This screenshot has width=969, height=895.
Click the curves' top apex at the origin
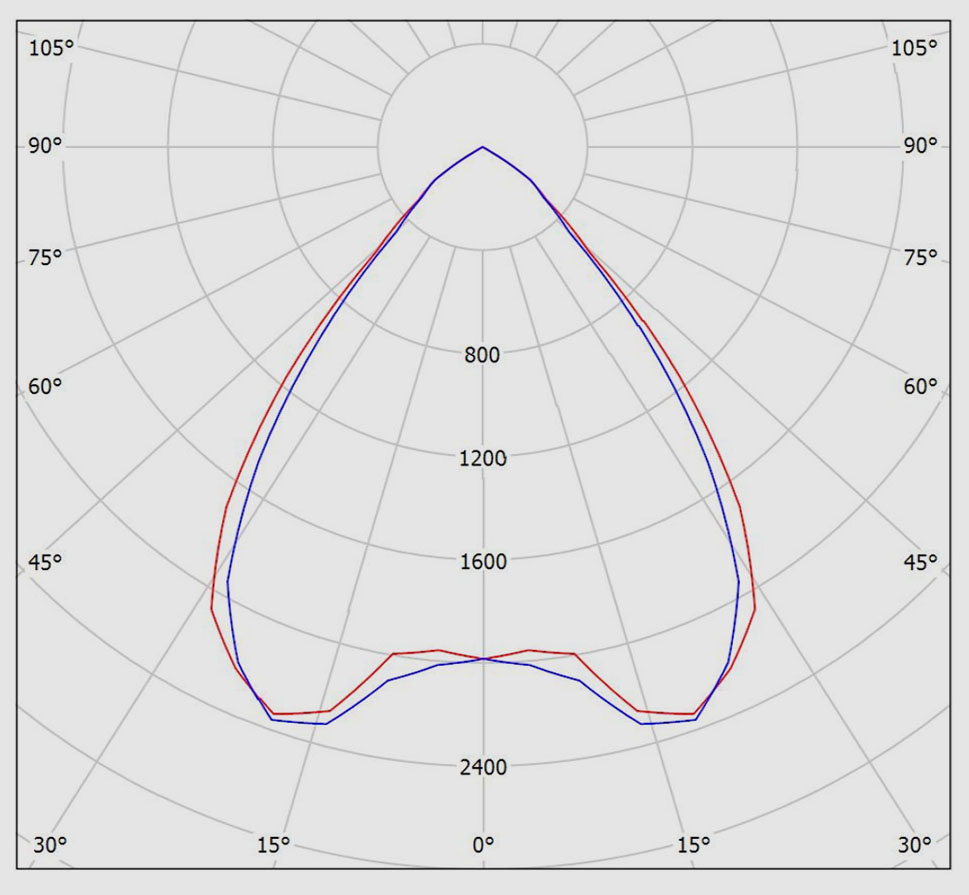[483, 147]
